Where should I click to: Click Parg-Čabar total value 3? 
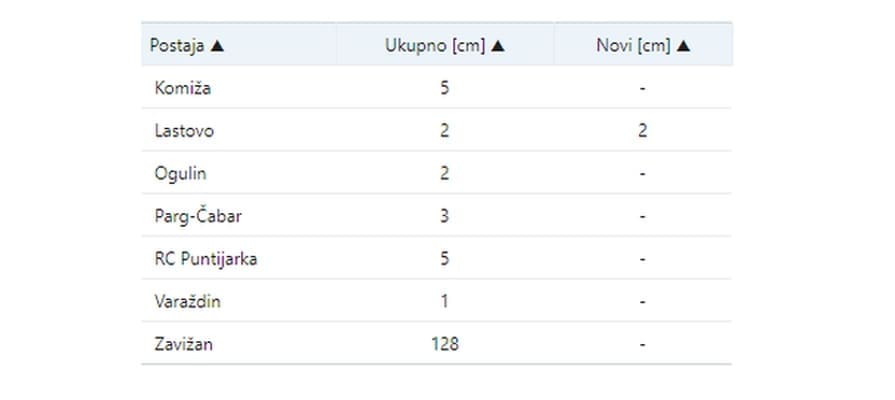(444, 216)
